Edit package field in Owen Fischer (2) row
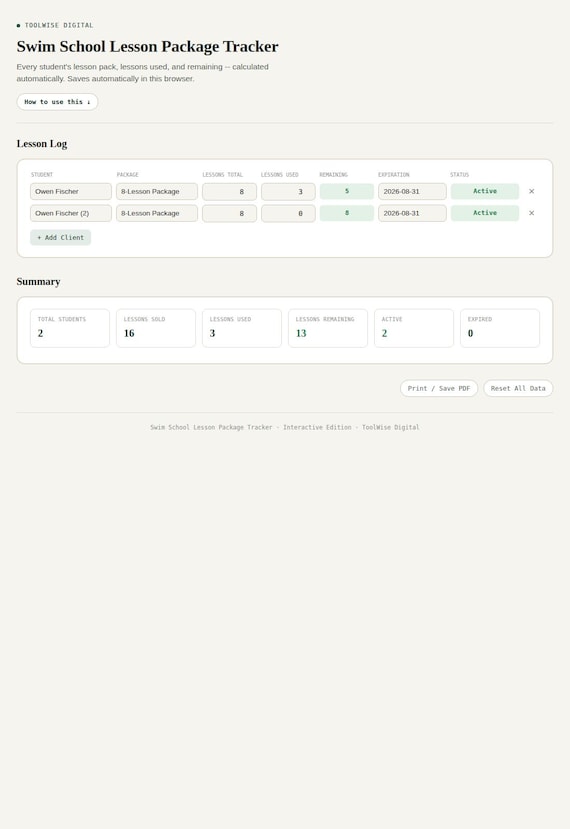Image resolution: width=570 pixels, height=829 pixels. coord(157,213)
